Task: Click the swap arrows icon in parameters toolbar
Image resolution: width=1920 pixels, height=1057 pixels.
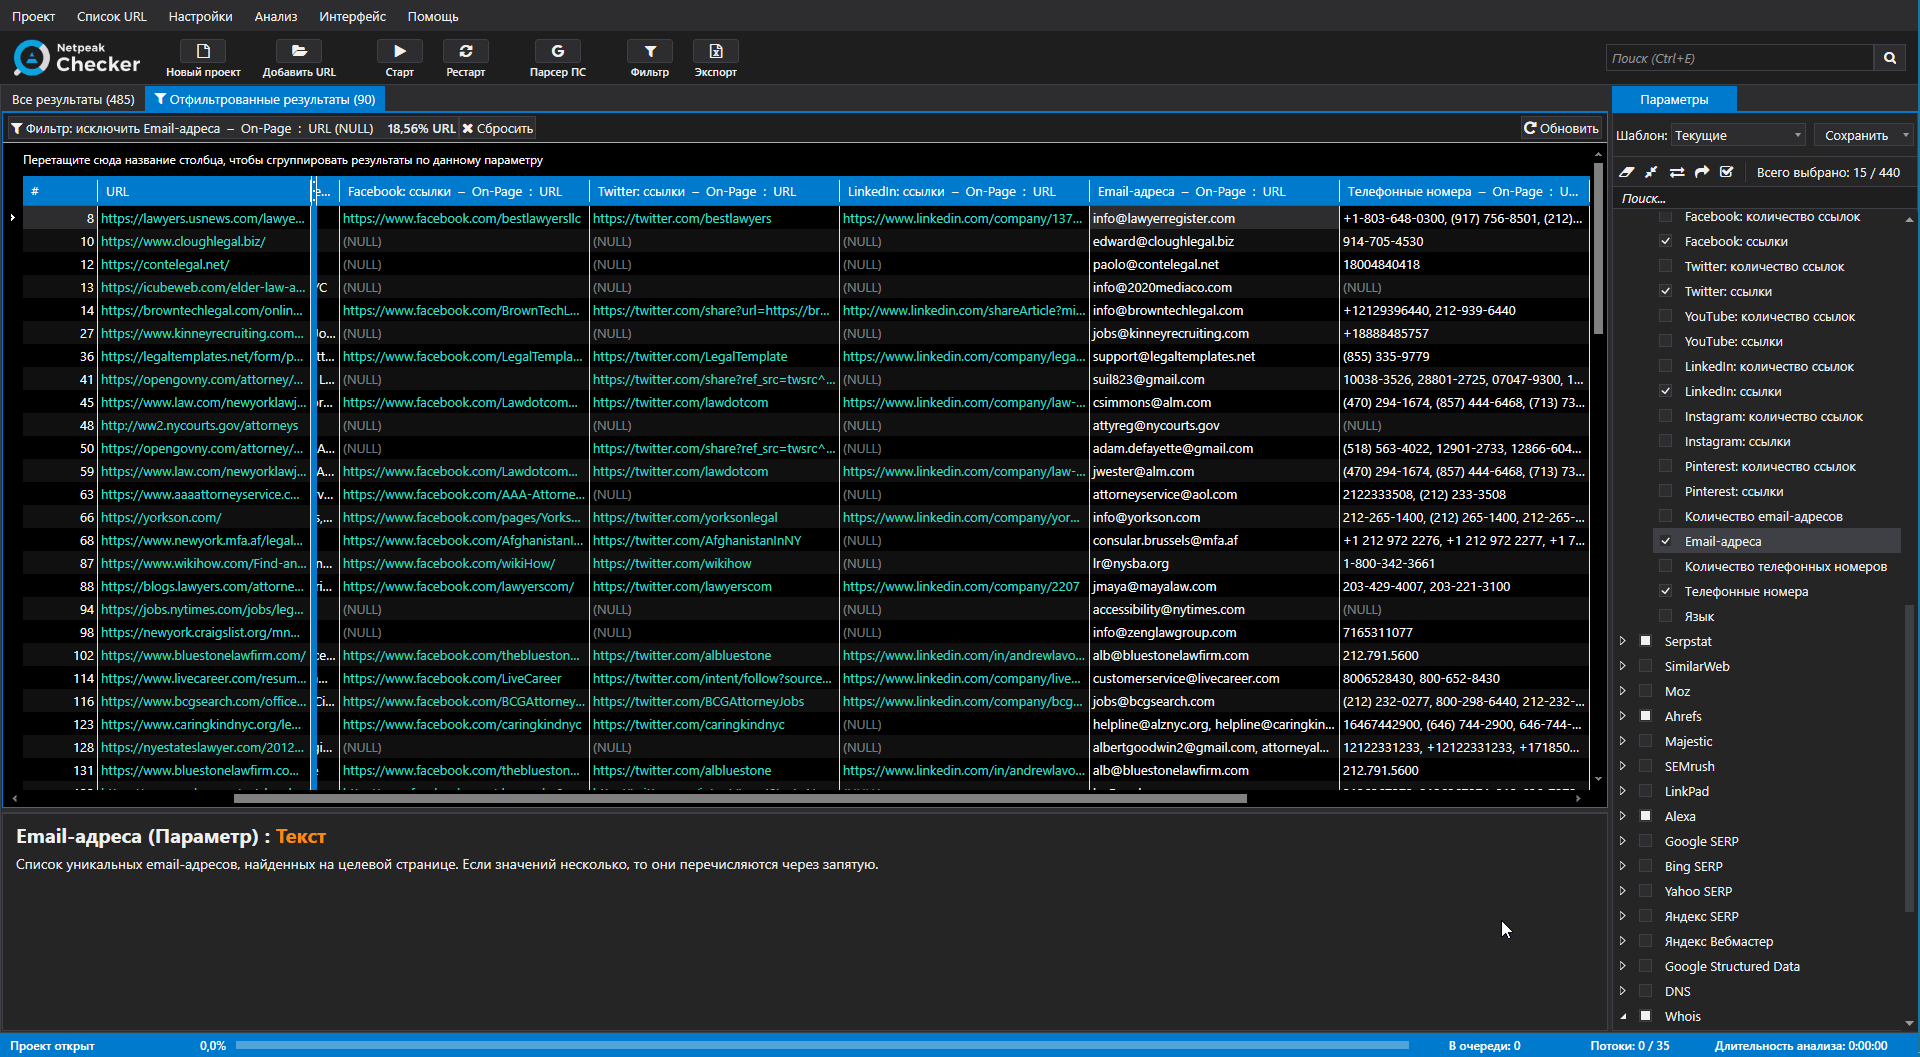Action: [1677, 172]
